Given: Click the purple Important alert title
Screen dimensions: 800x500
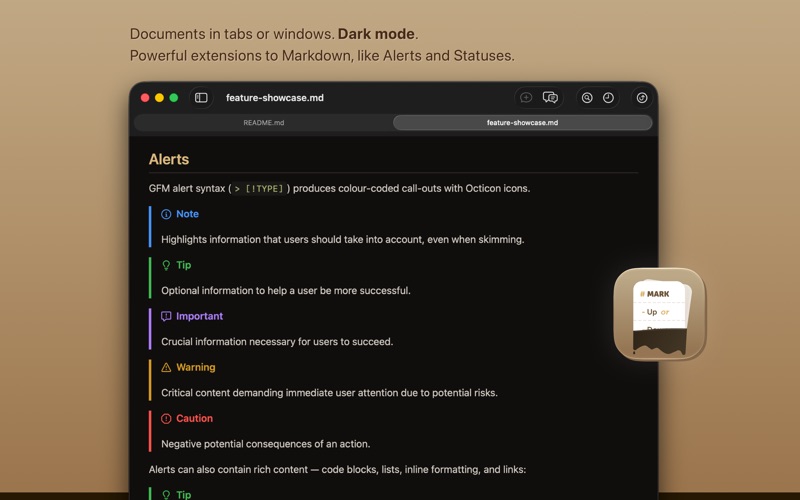Looking at the screenshot, I should point(199,316).
